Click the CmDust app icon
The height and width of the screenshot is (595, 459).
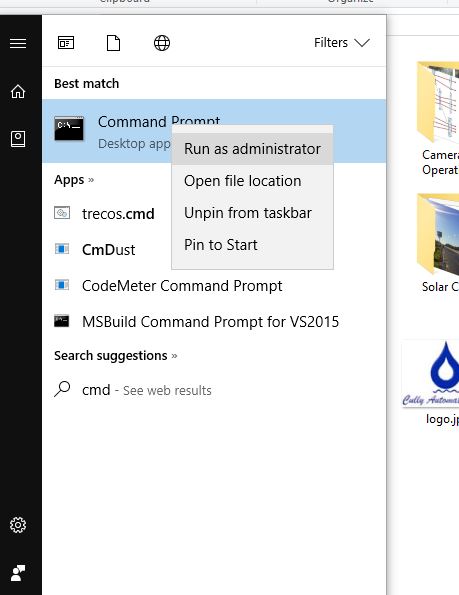(x=62, y=249)
